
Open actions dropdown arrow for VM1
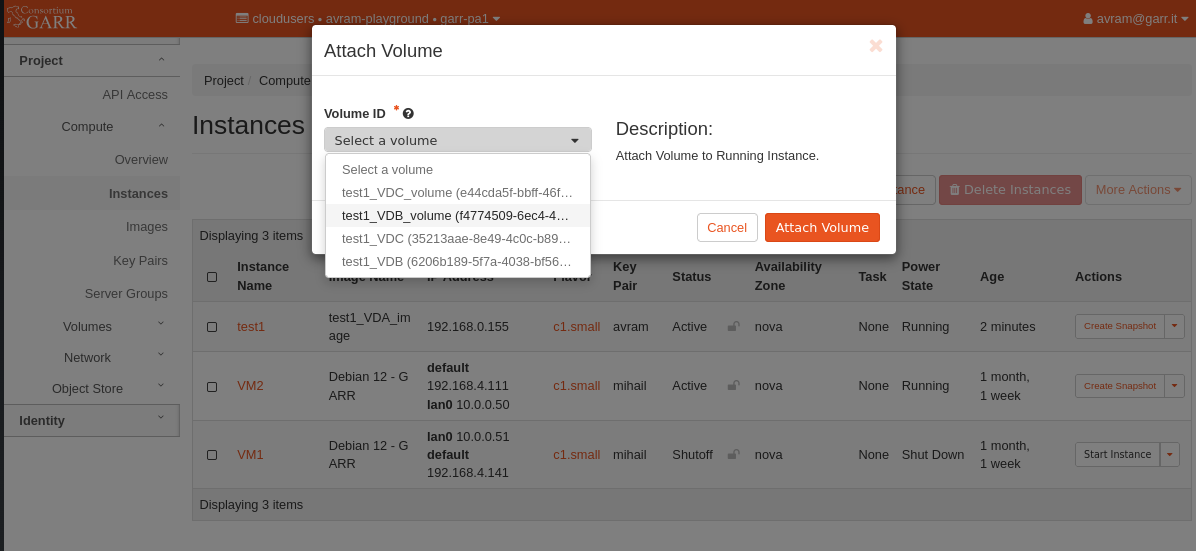click(x=1170, y=454)
